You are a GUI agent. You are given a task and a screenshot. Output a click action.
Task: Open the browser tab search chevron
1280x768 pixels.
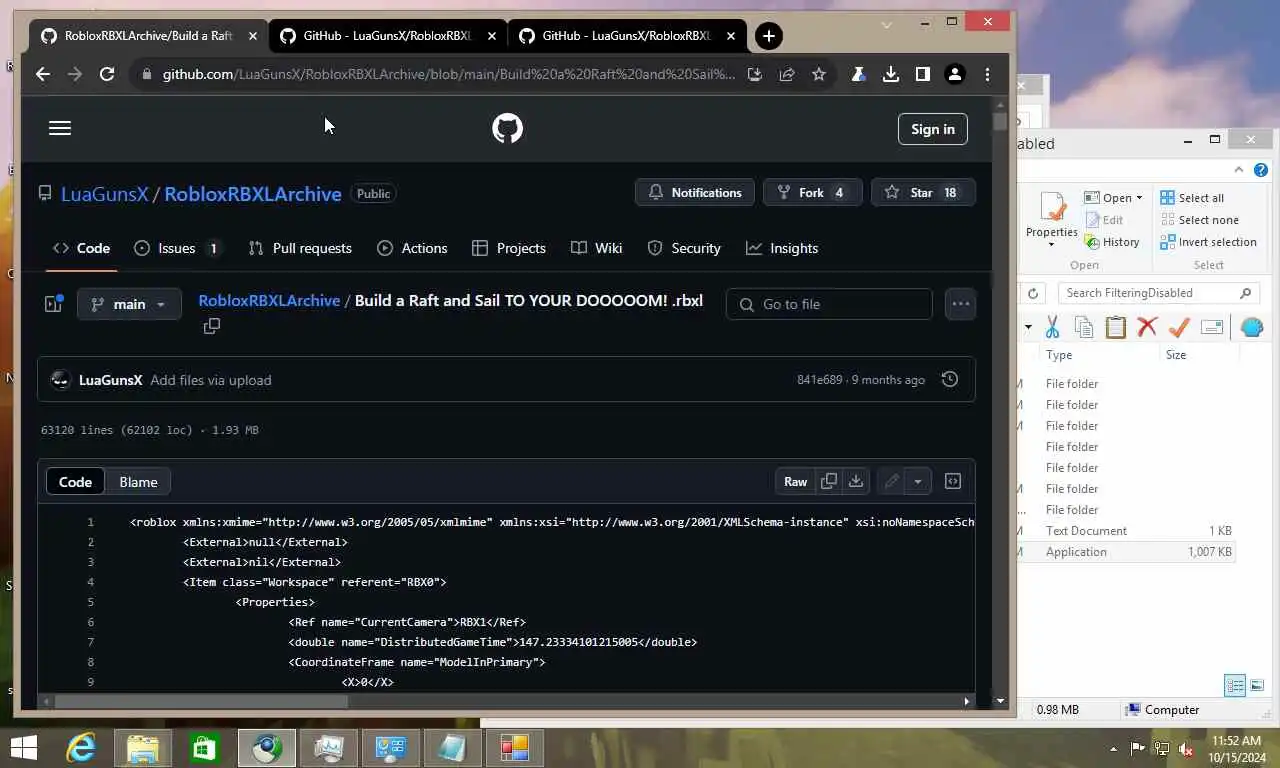886,24
